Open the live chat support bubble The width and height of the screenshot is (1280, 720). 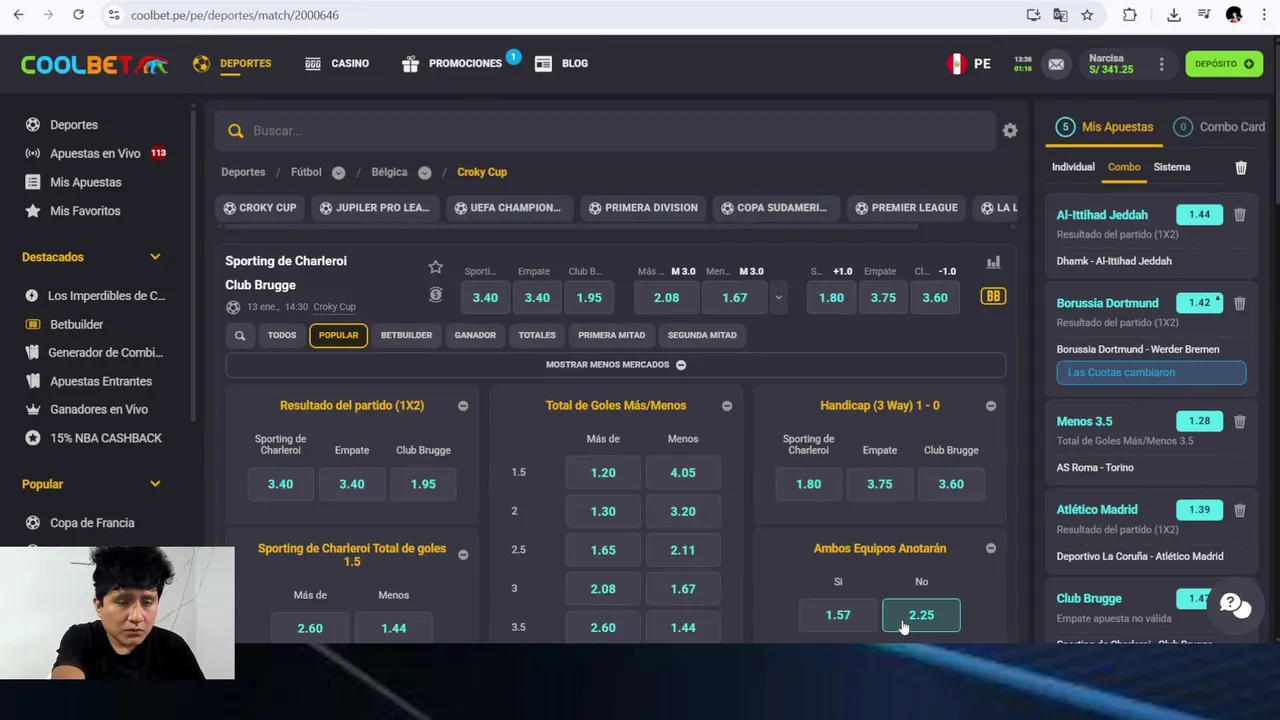pos(1235,605)
